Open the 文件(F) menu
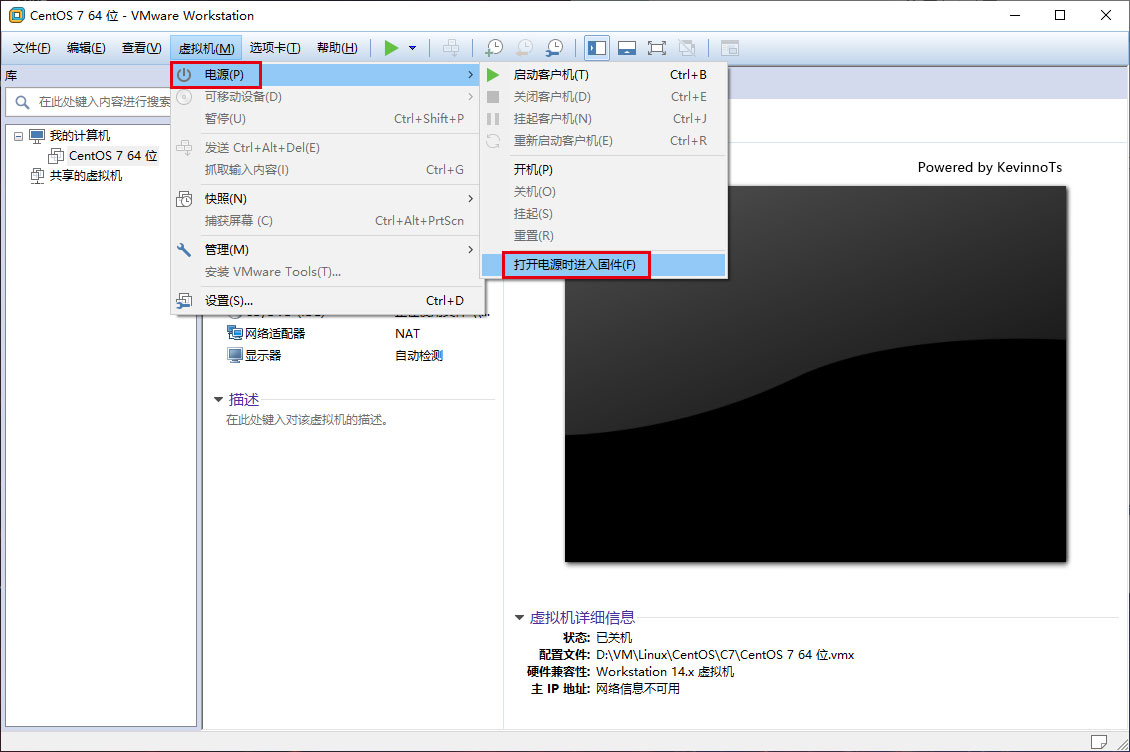Image resolution: width=1130 pixels, height=752 pixels. coord(32,48)
